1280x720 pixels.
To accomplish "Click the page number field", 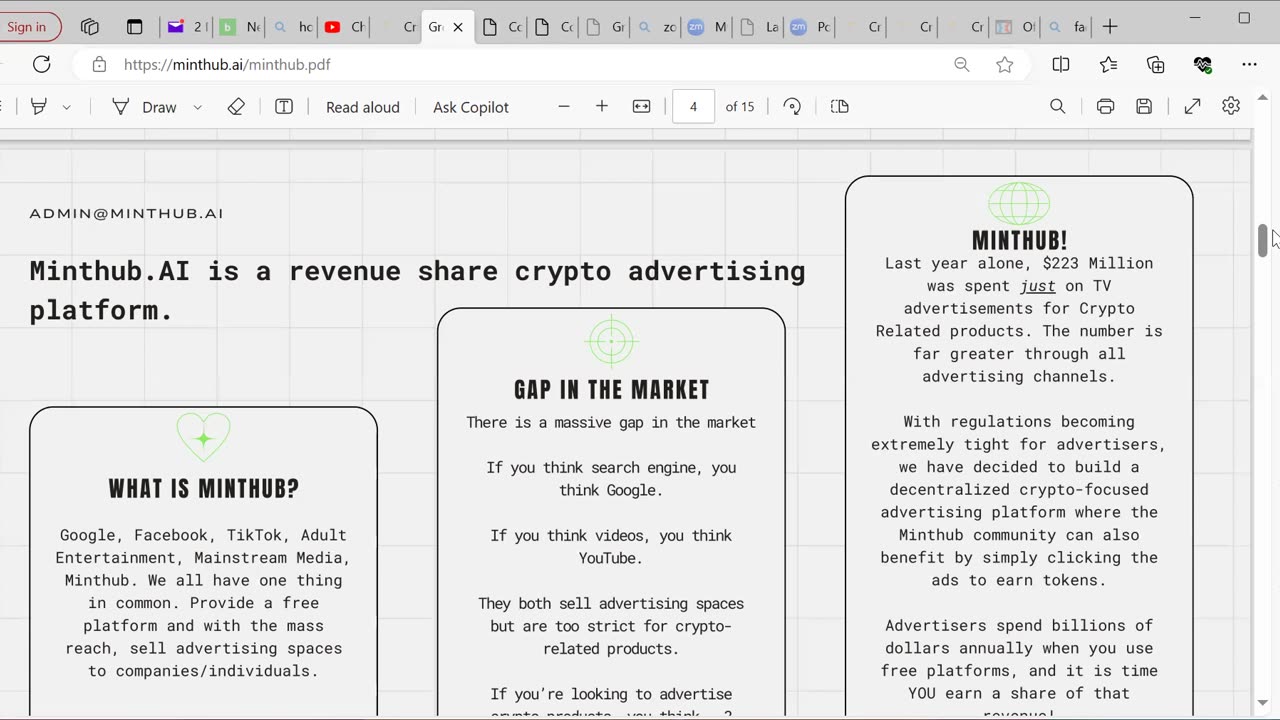I will [693, 107].
